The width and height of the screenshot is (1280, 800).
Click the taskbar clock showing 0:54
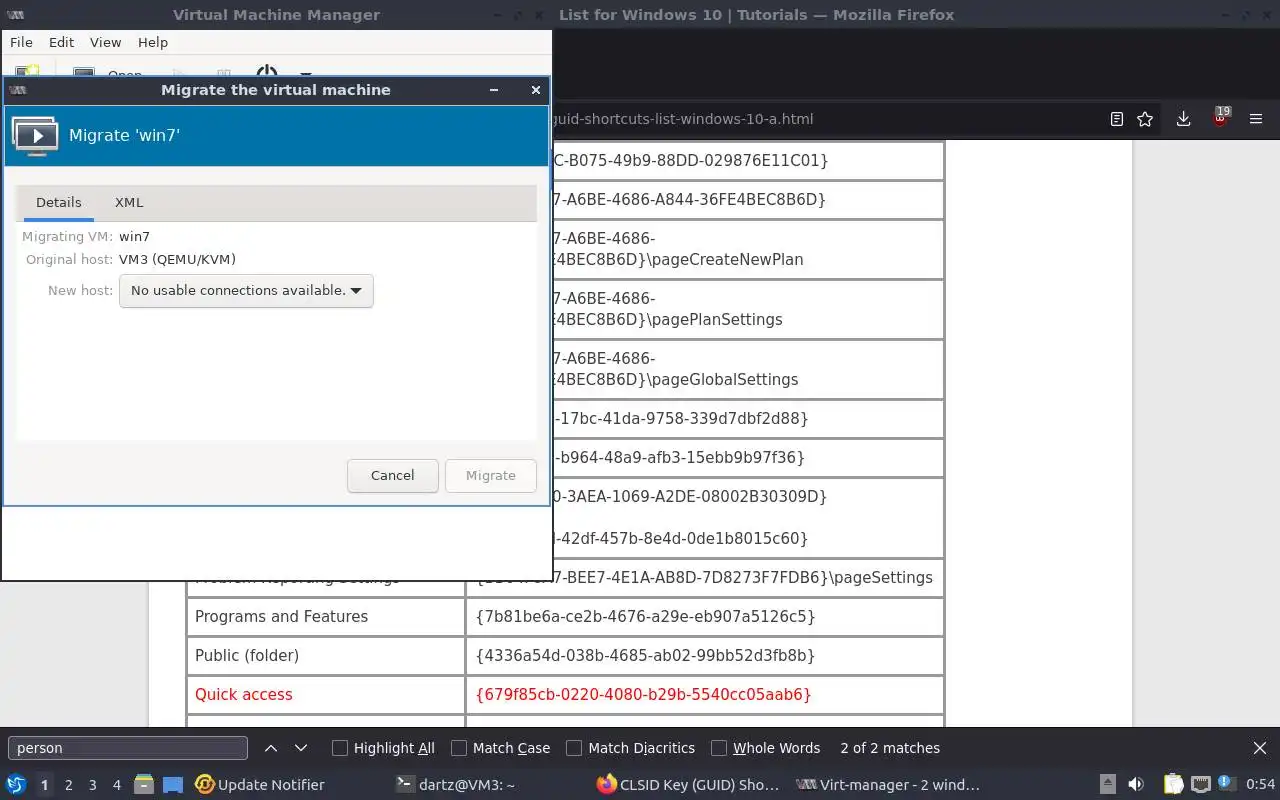coord(1260,785)
